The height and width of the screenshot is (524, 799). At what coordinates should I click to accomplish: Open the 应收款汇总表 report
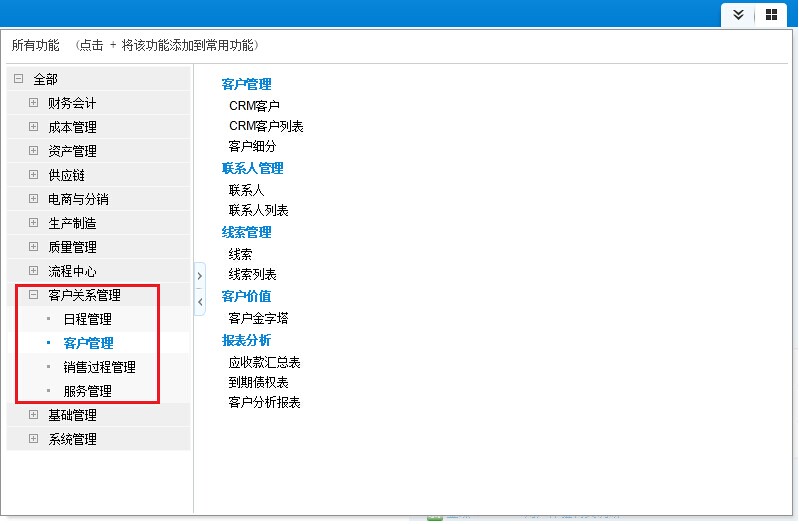264,362
